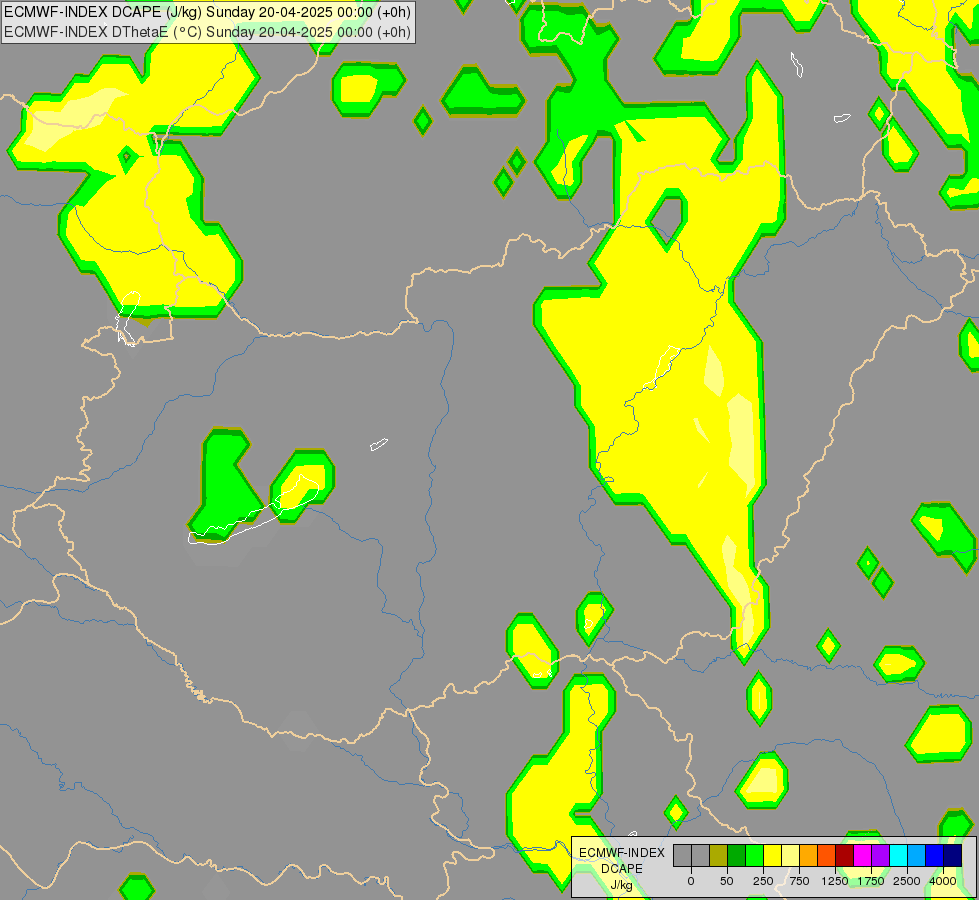Select the cyan legend swatch
Viewport: 979px width, 900px height.
(898, 856)
